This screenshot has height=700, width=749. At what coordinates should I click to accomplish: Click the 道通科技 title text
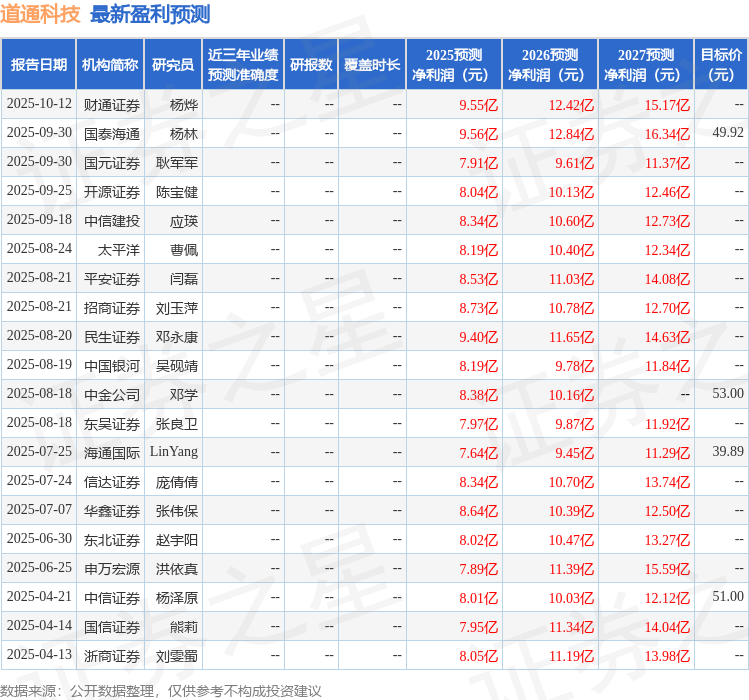[x=40, y=14]
